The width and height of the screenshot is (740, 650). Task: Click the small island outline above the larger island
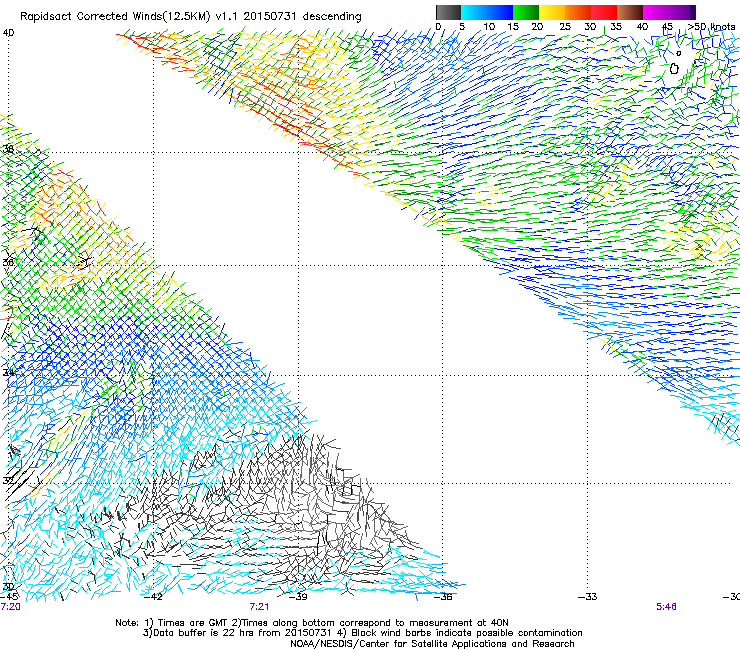click(x=679, y=53)
